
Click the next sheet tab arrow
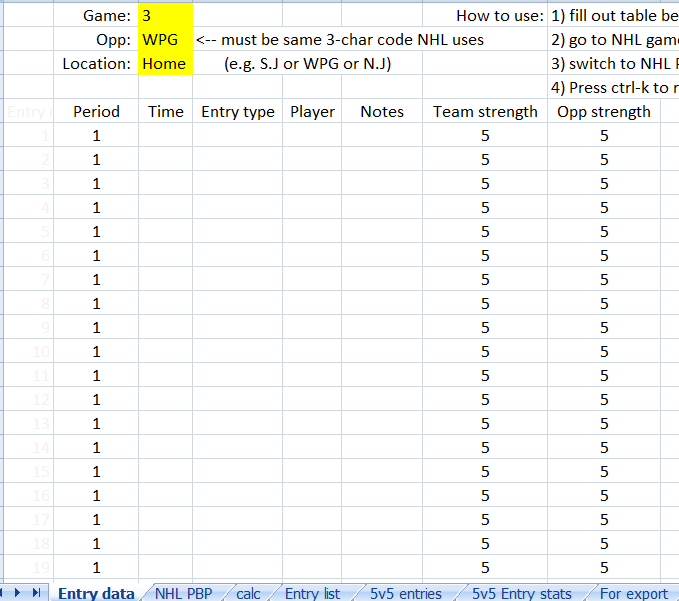[x=19, y=593]
